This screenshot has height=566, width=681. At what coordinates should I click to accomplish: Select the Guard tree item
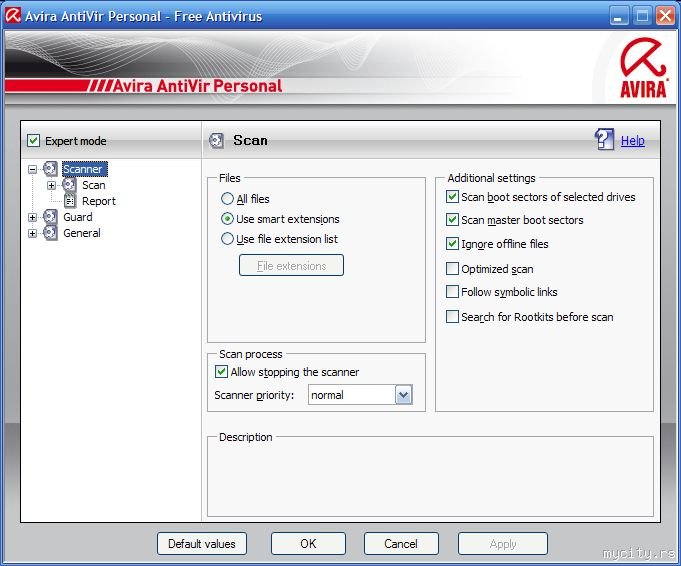pyautogui.click(x=78, y=217)
